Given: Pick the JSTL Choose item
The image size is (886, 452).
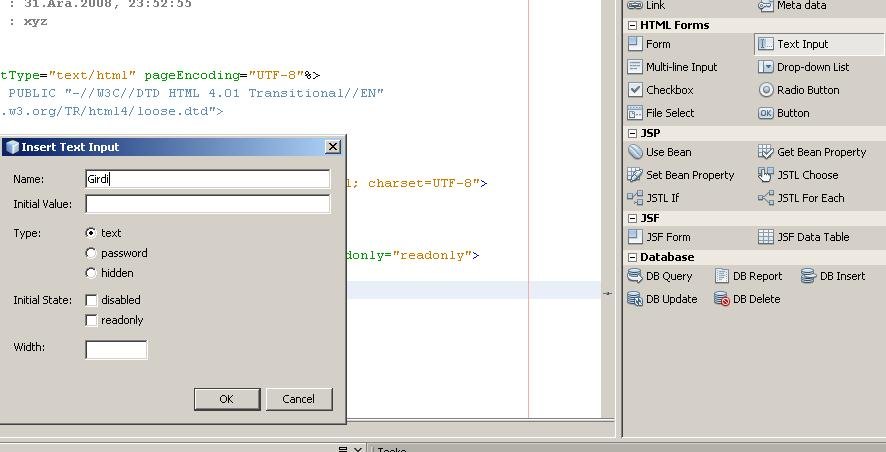Looking at the screenshot, I should click(x=798, y=175).
